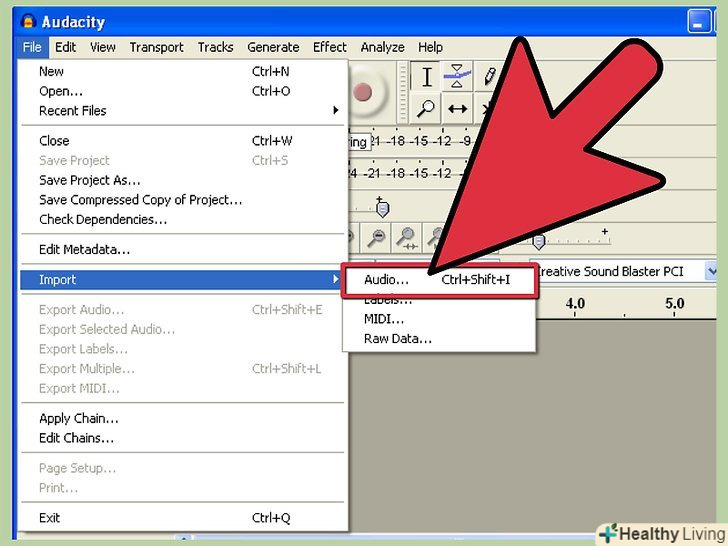This screenshot has height=546, width=728.
Task: Select the Time Shift arrows tool
Action: [x=457, y=109]
